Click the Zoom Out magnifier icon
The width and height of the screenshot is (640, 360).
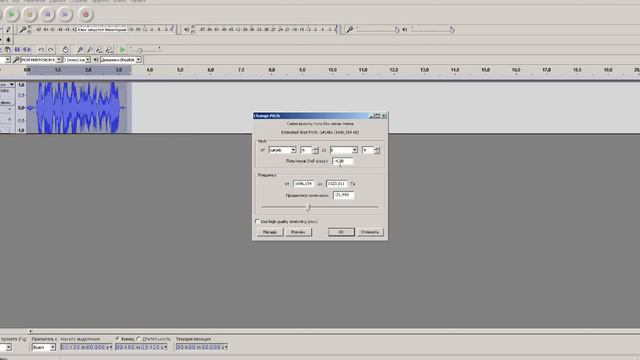pyautogui.click(x=89, y=50)
